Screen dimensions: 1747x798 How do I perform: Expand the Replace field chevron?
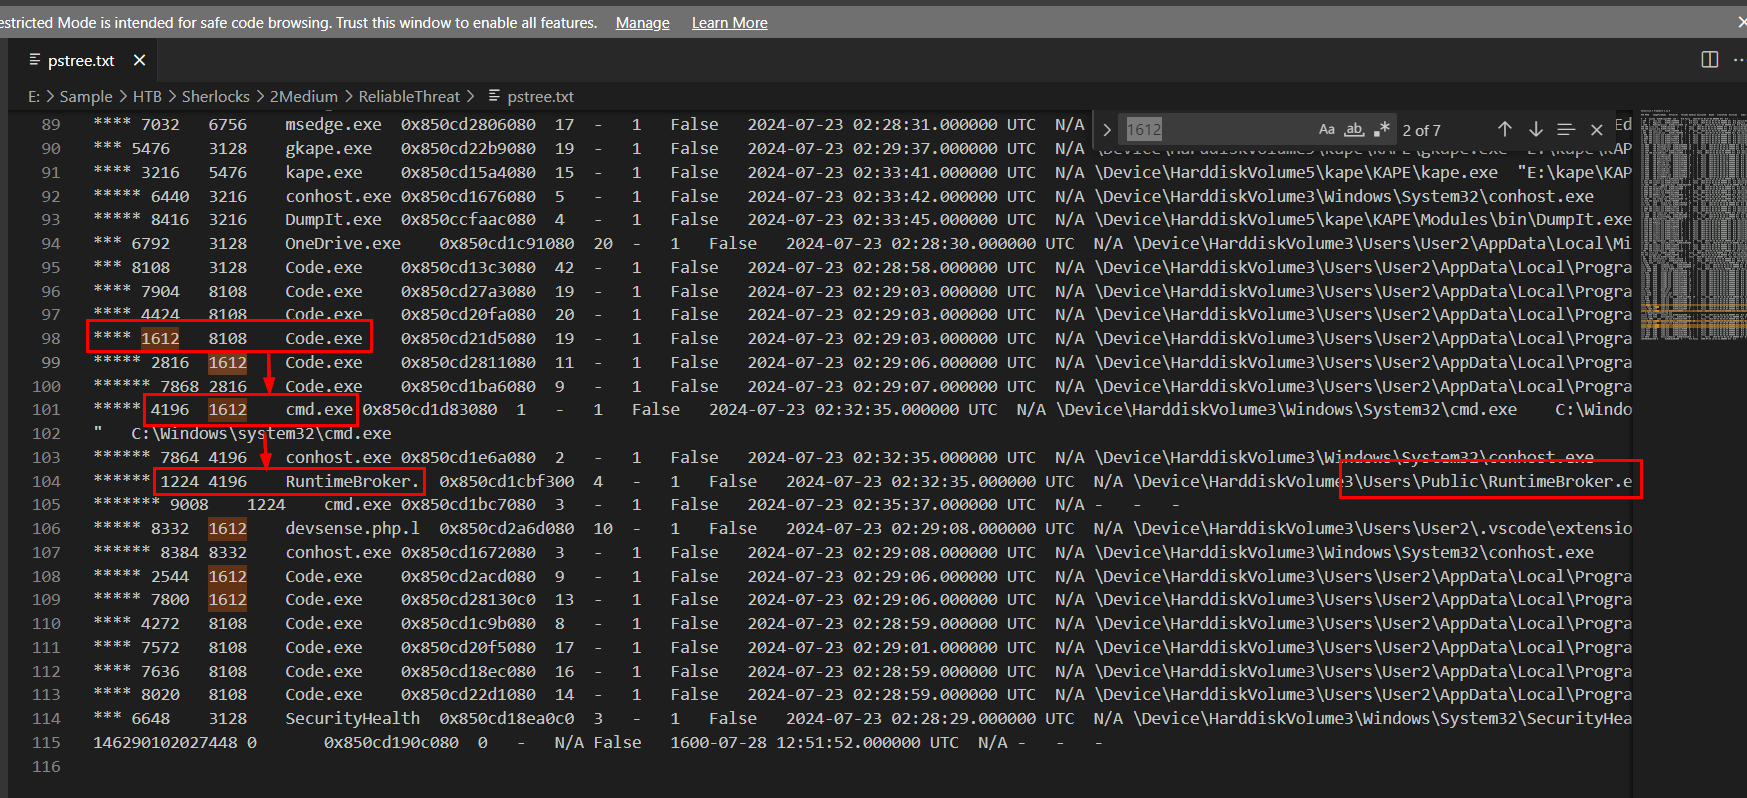(1107, 129)
